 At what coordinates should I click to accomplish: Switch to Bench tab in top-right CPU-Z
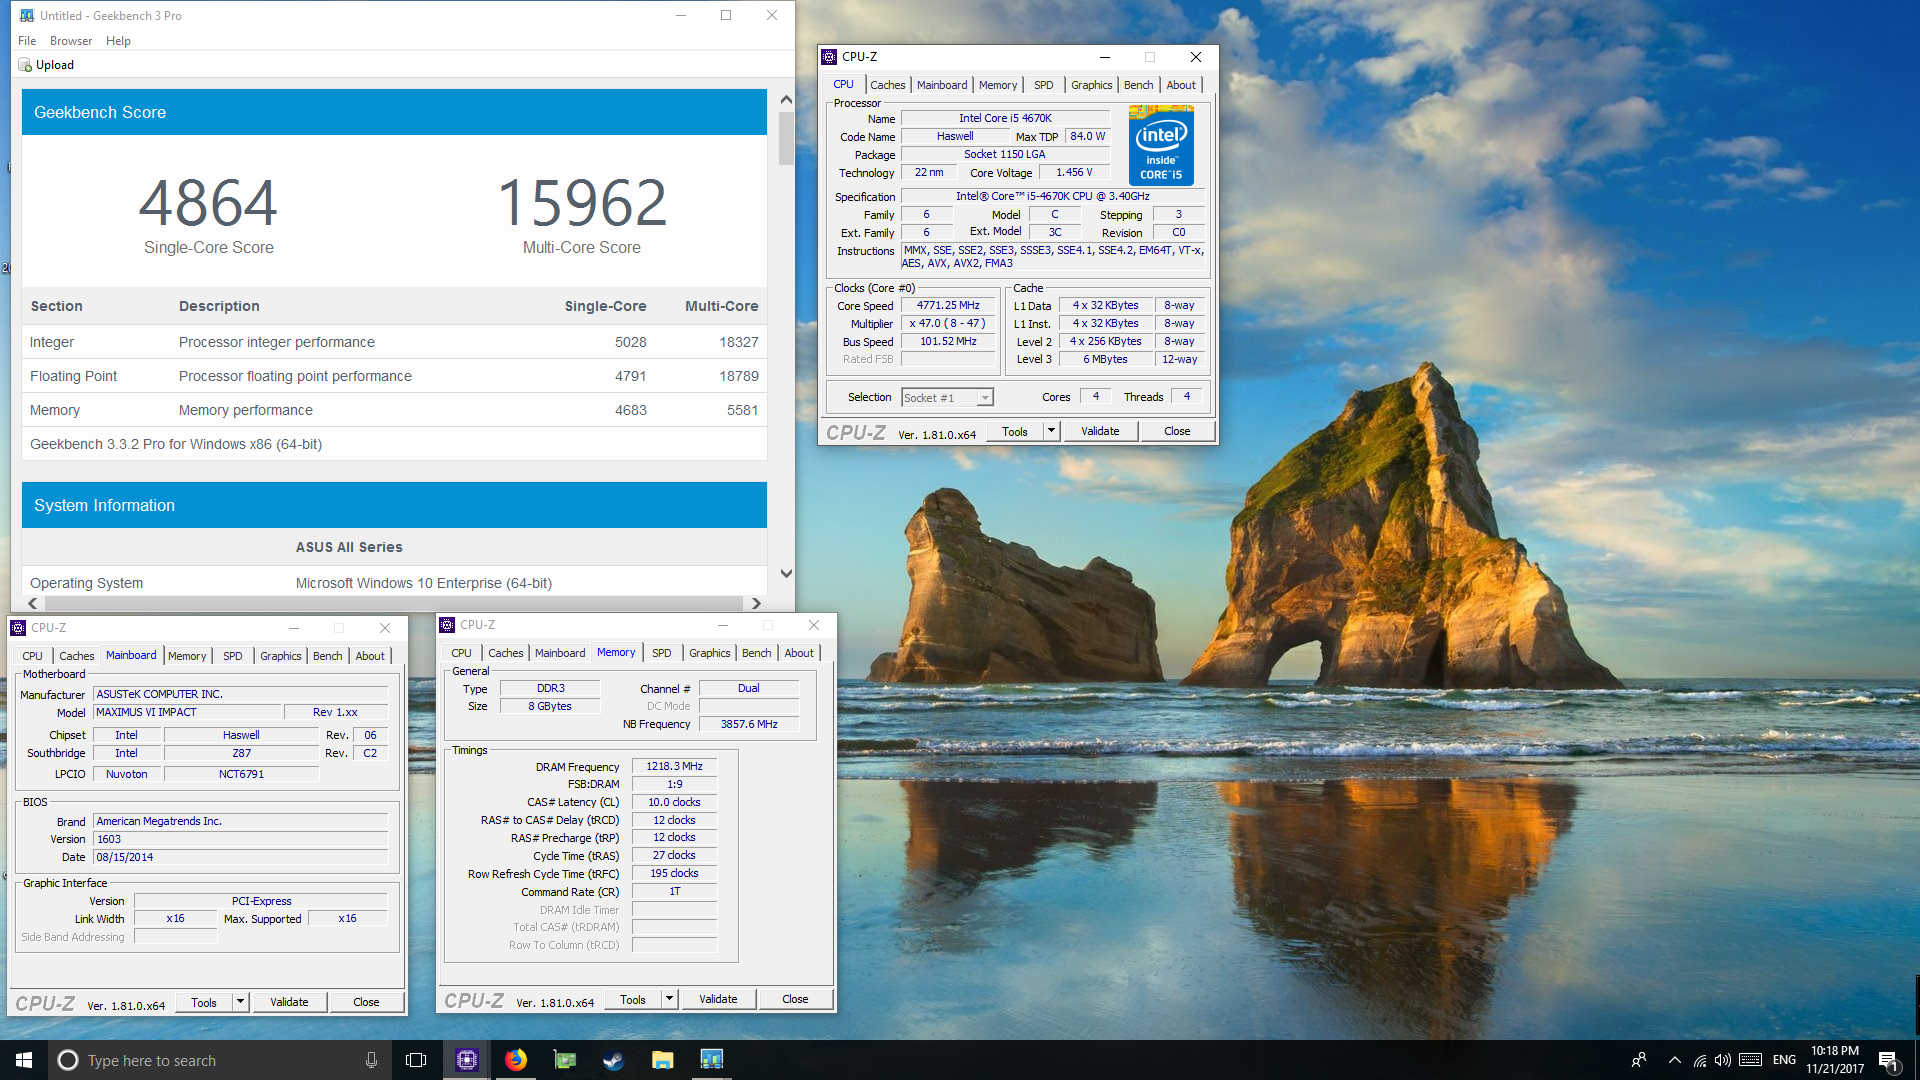[1138, 85]
